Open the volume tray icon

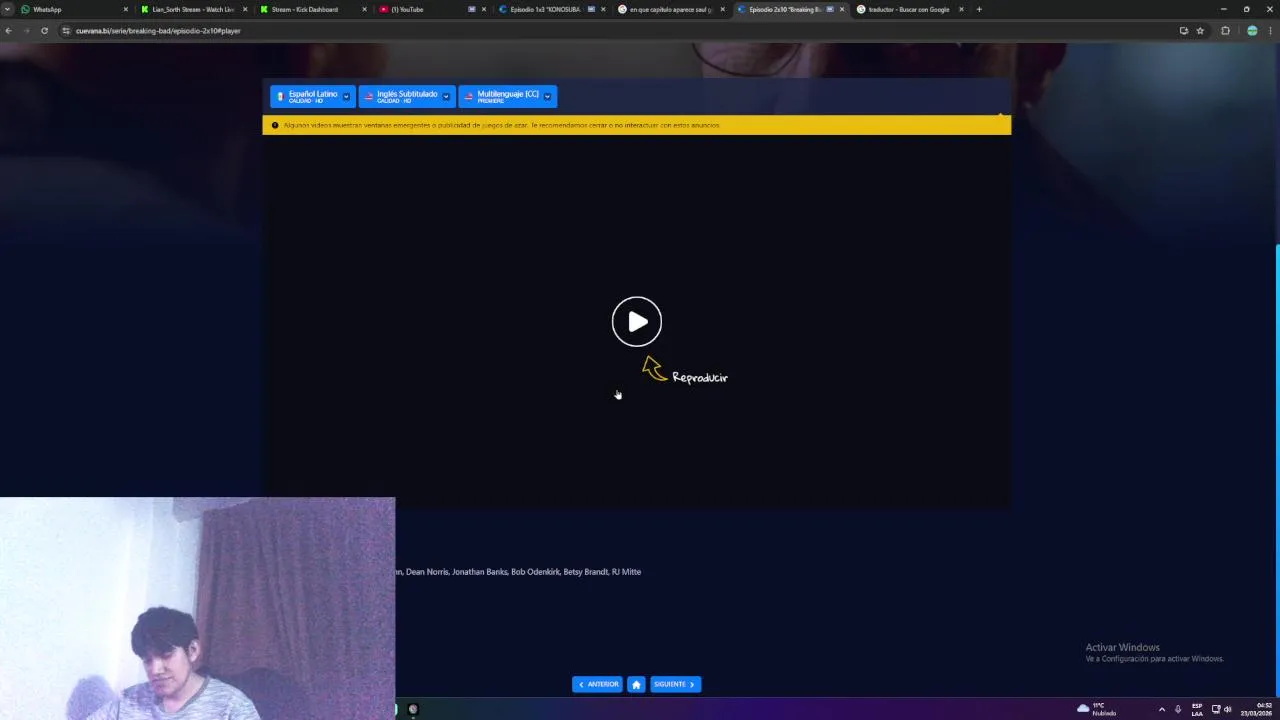1228,709
